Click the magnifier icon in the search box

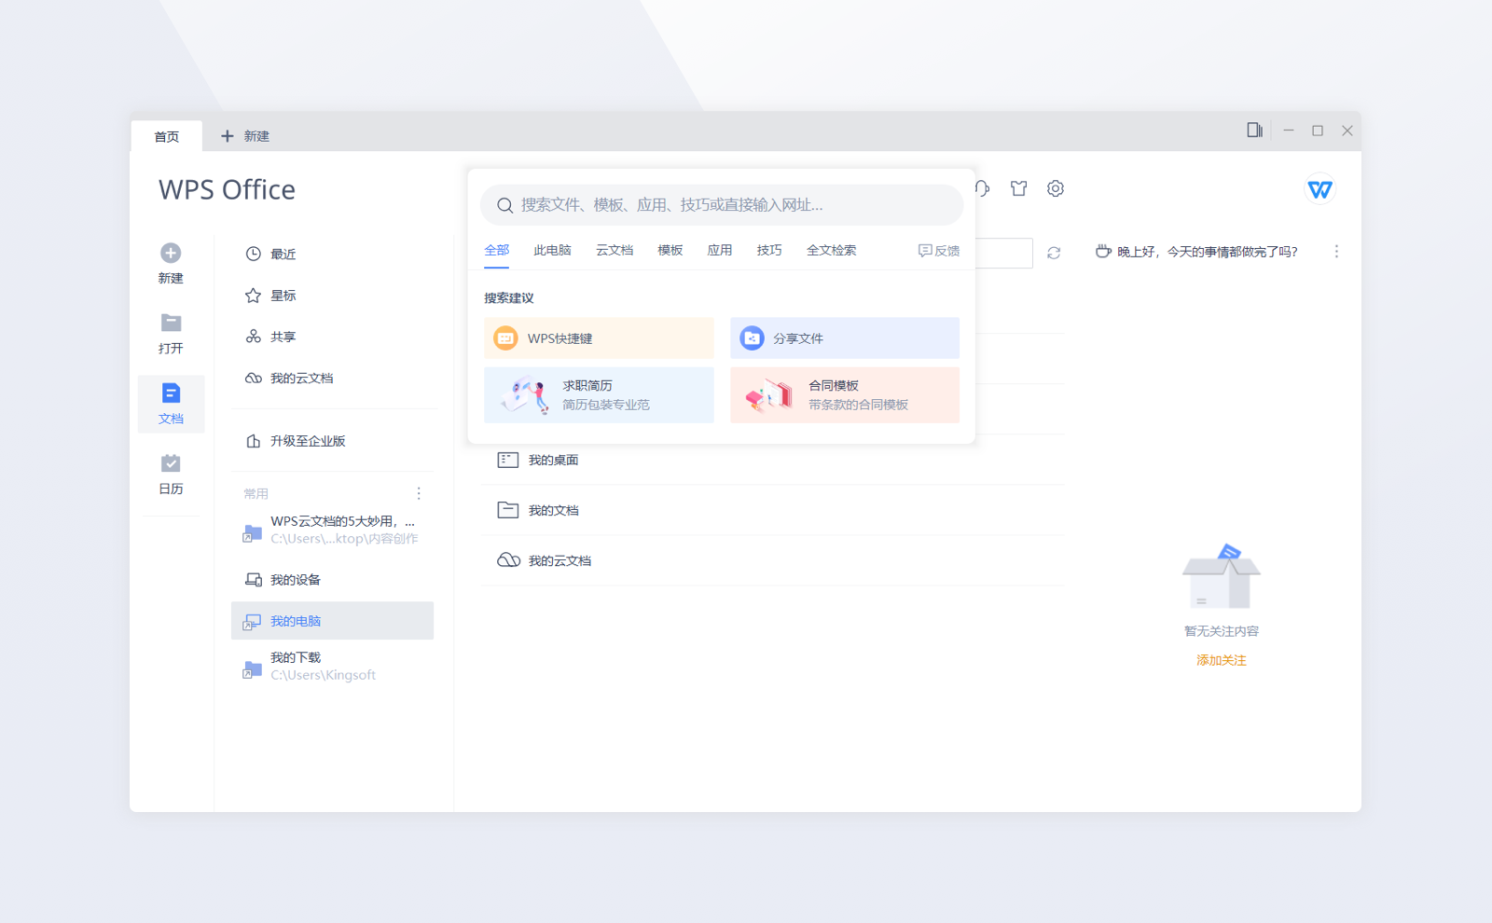(x=505, y=205)
